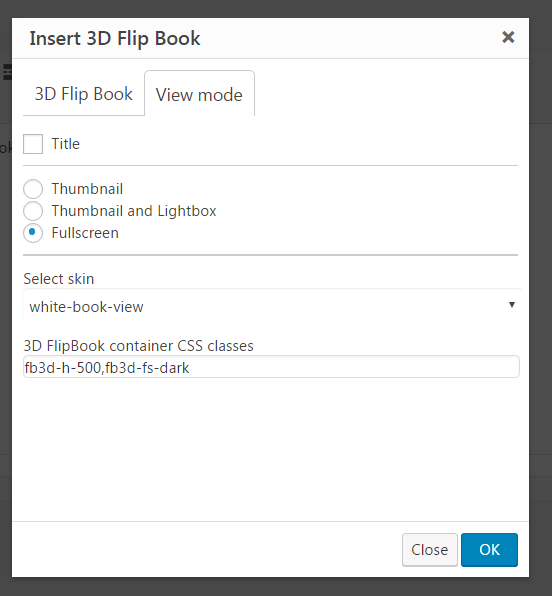Image resolution: width=552 pixels, height=596 pixels.
Task: Click the 3D FlipBook container CSS classes label
Action: [138, 346]
